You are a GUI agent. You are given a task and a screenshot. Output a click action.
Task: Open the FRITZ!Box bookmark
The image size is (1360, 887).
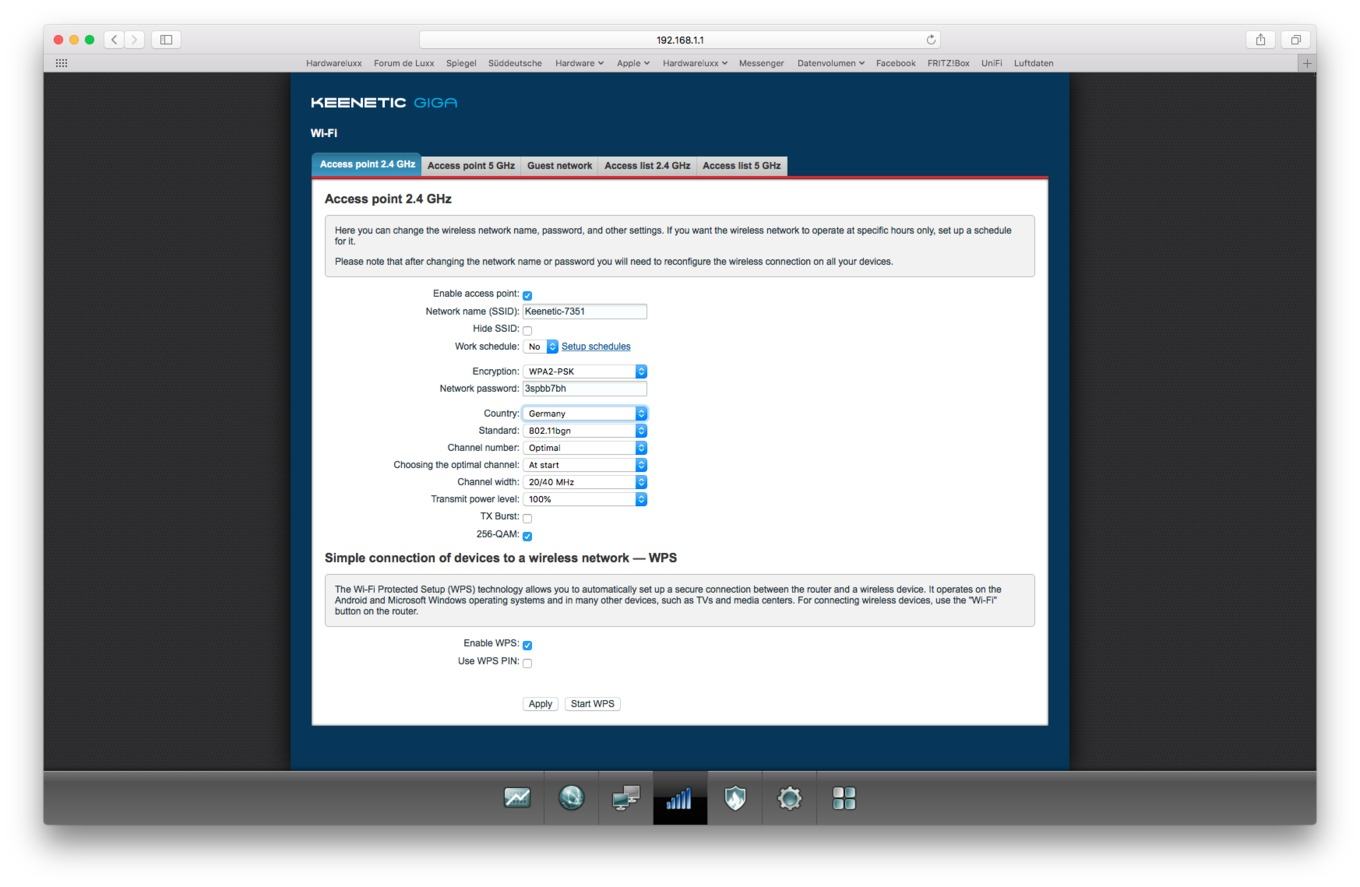click(x=948, y=63)
